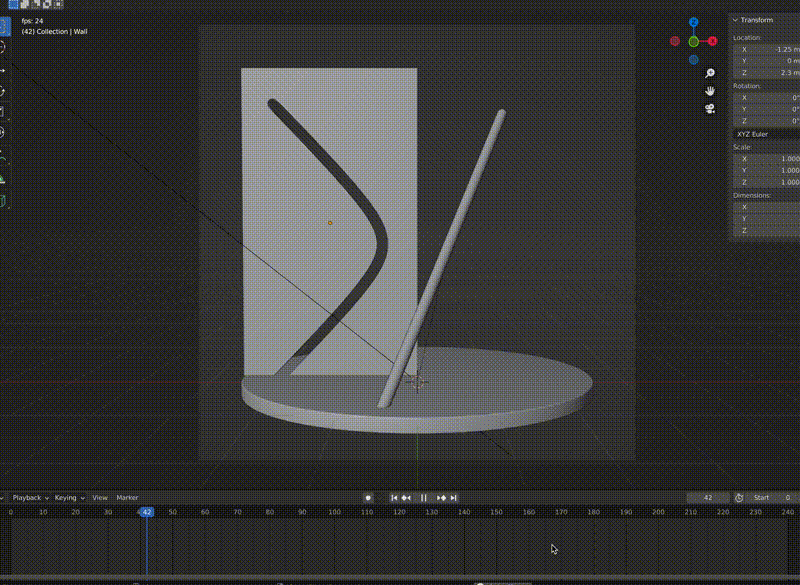
Task: Click the pan view hand icon
Action: point(710,91)
